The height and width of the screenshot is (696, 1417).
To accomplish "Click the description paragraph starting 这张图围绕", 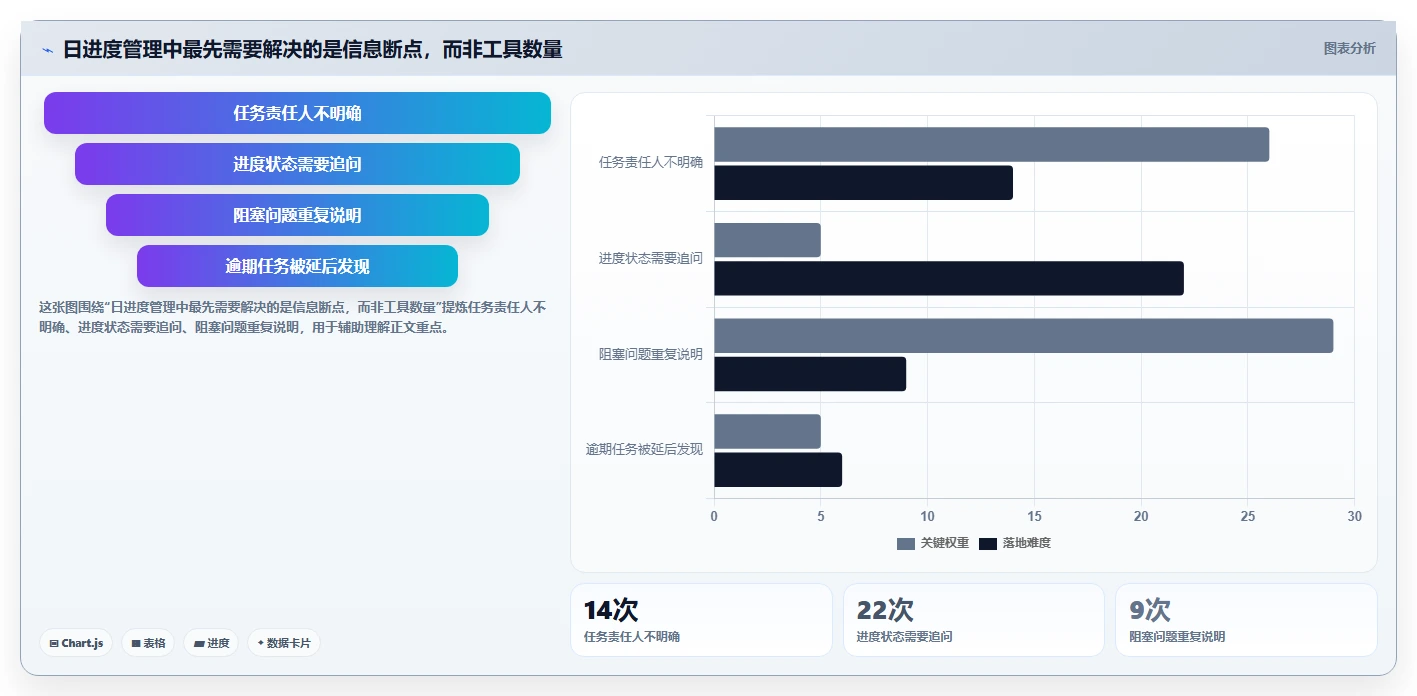I will [292, 317].
